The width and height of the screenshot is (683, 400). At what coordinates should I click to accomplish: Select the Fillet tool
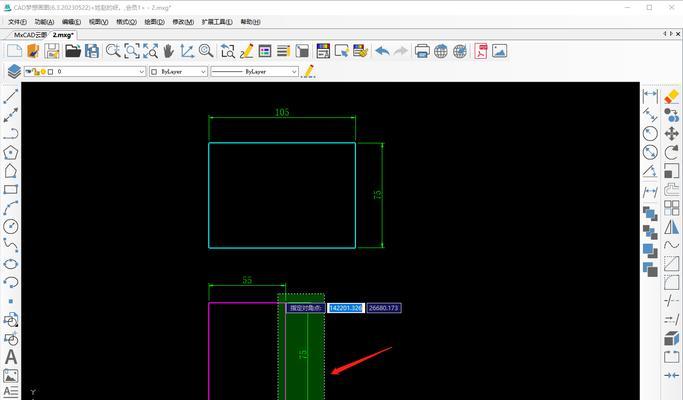point(672,282)
